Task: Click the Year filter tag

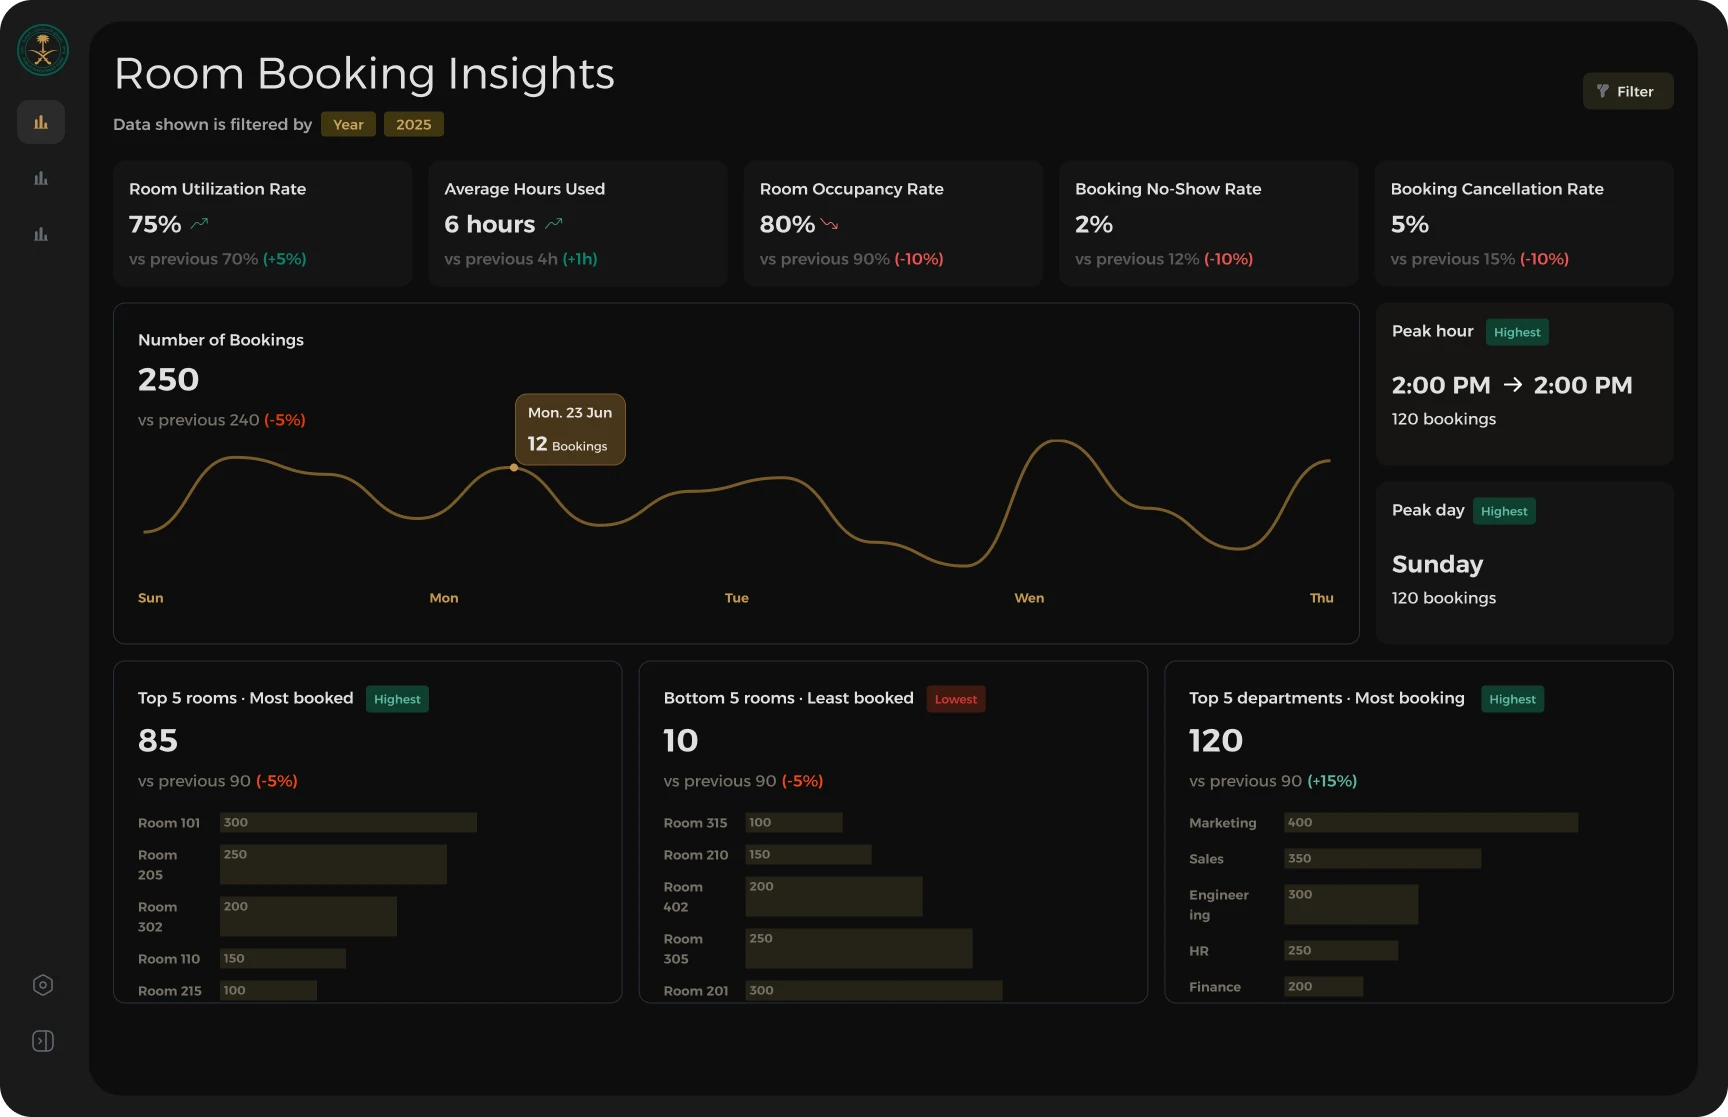Action: (x=348, y=124)
